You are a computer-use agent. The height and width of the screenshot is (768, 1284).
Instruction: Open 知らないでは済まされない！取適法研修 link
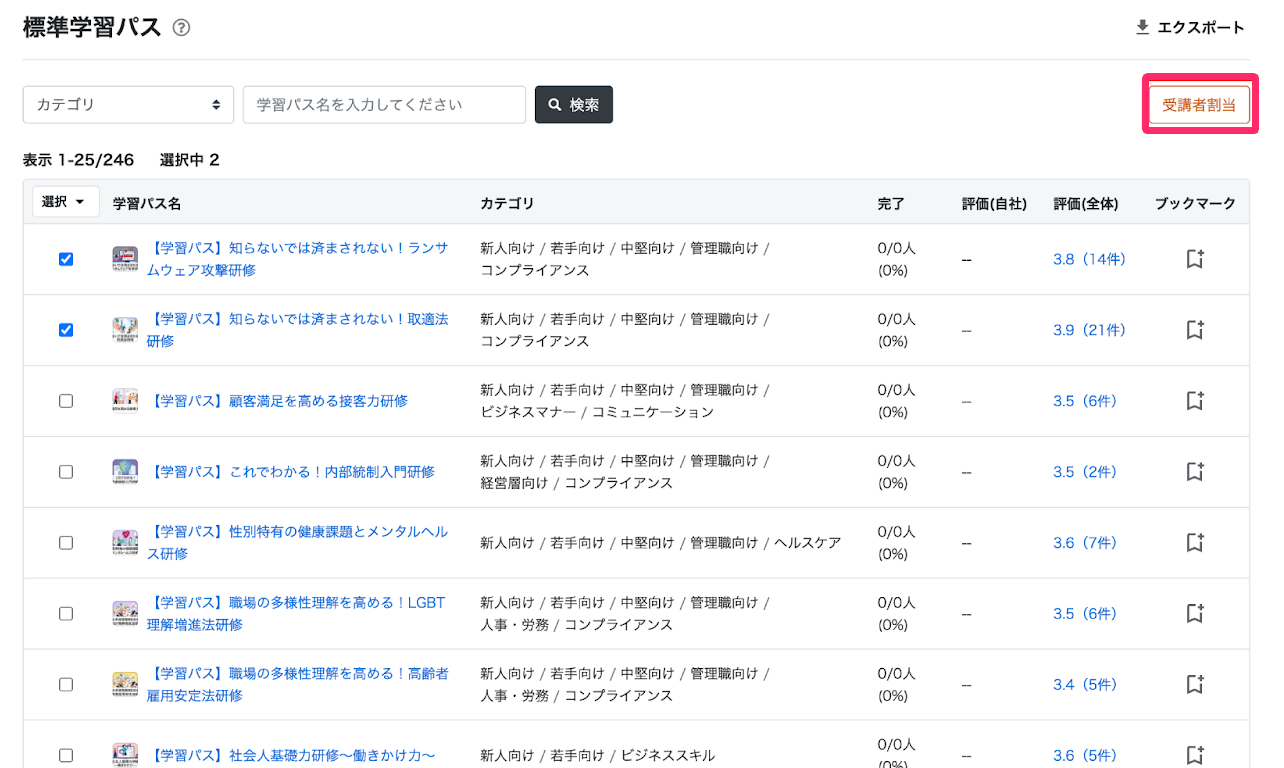[x=298, y=330]
